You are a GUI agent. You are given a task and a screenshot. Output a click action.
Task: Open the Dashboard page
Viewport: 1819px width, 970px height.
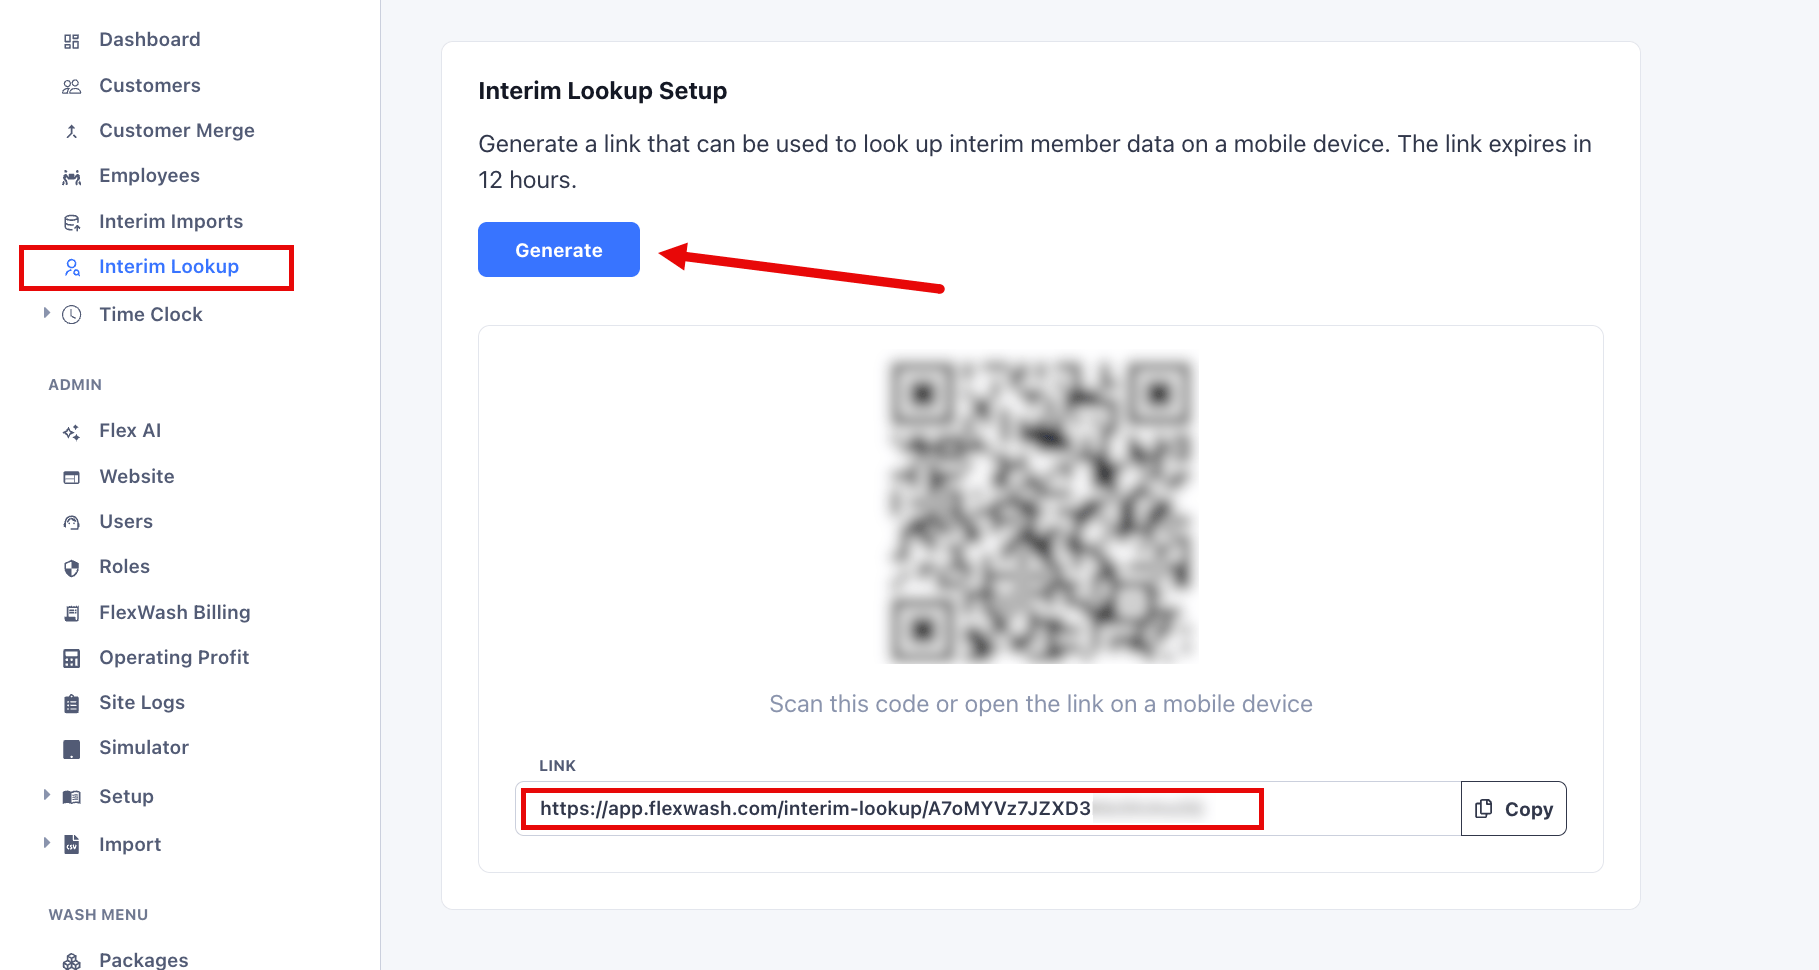[x=150, y=40]
